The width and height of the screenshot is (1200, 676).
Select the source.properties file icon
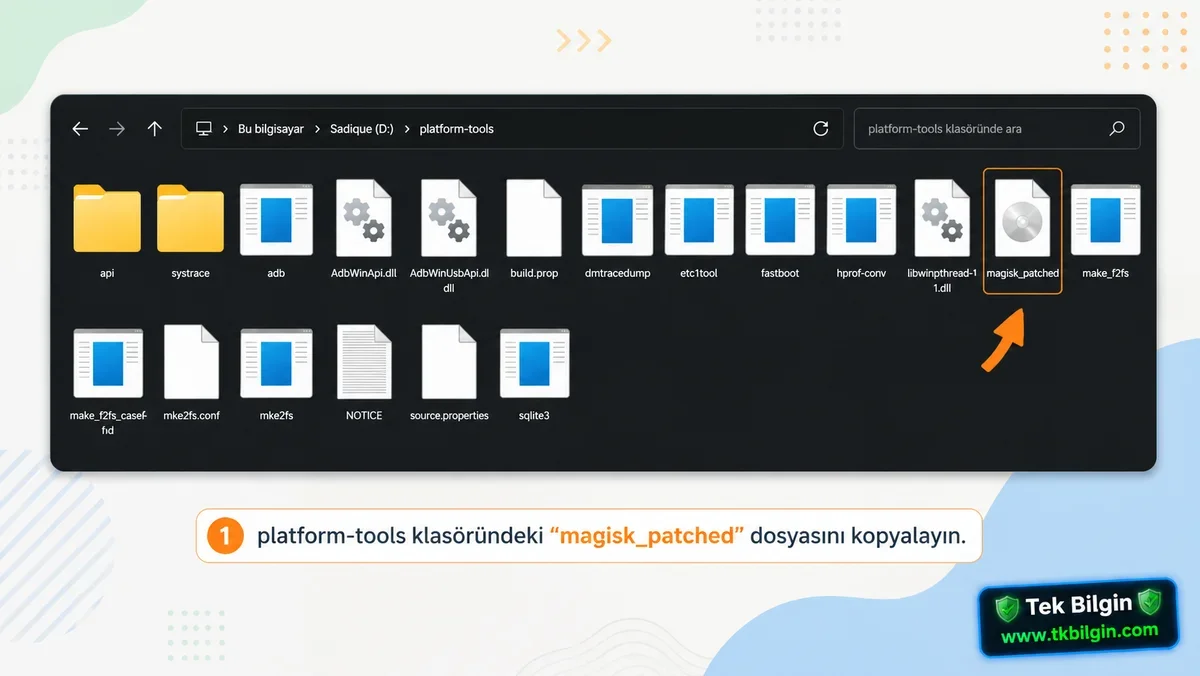coord(449,362)
